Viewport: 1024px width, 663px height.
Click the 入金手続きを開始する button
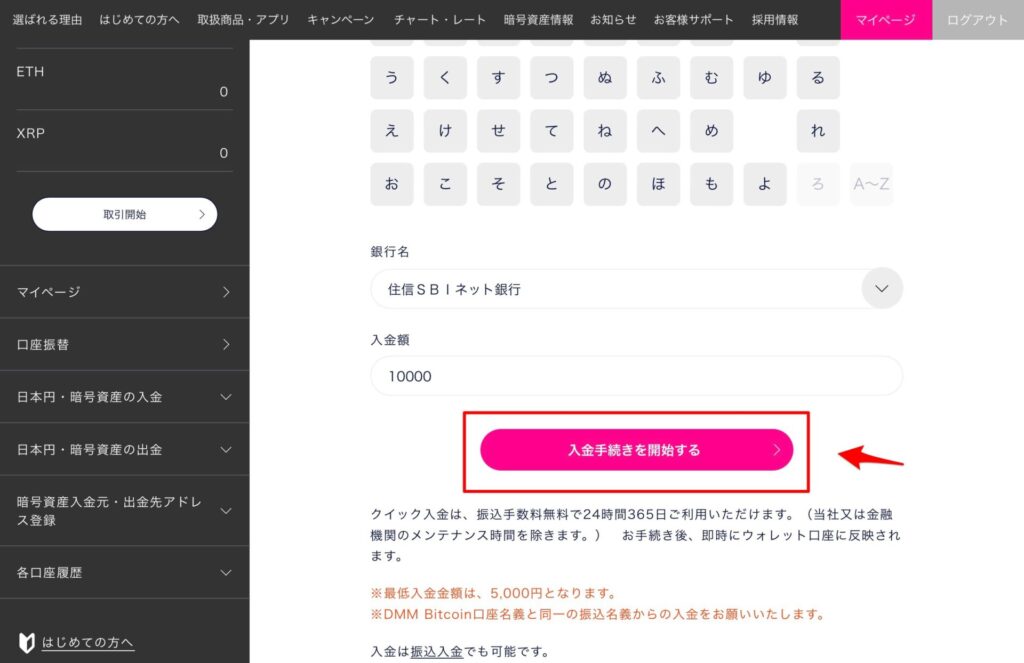pos(636,449)
